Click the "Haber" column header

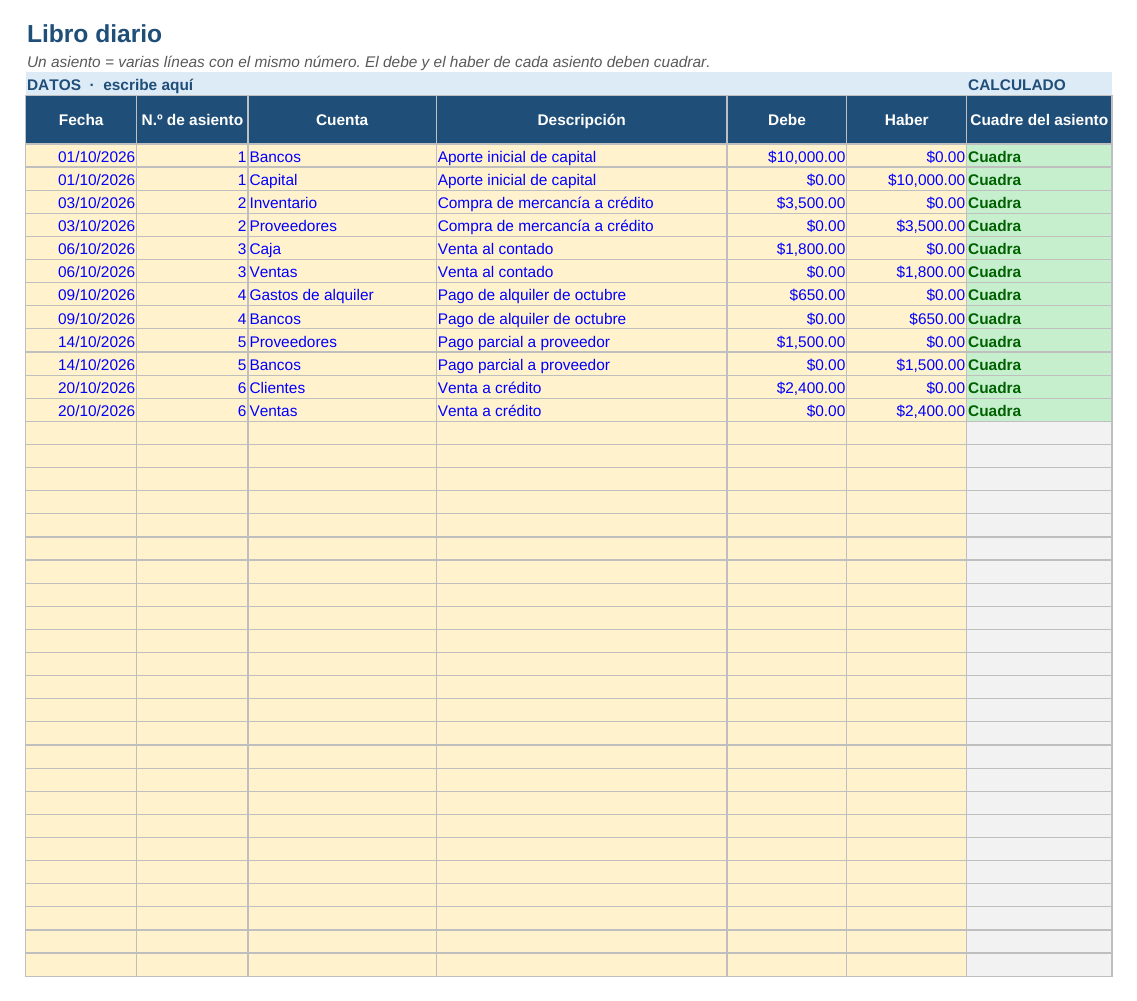tap(906, 120)
